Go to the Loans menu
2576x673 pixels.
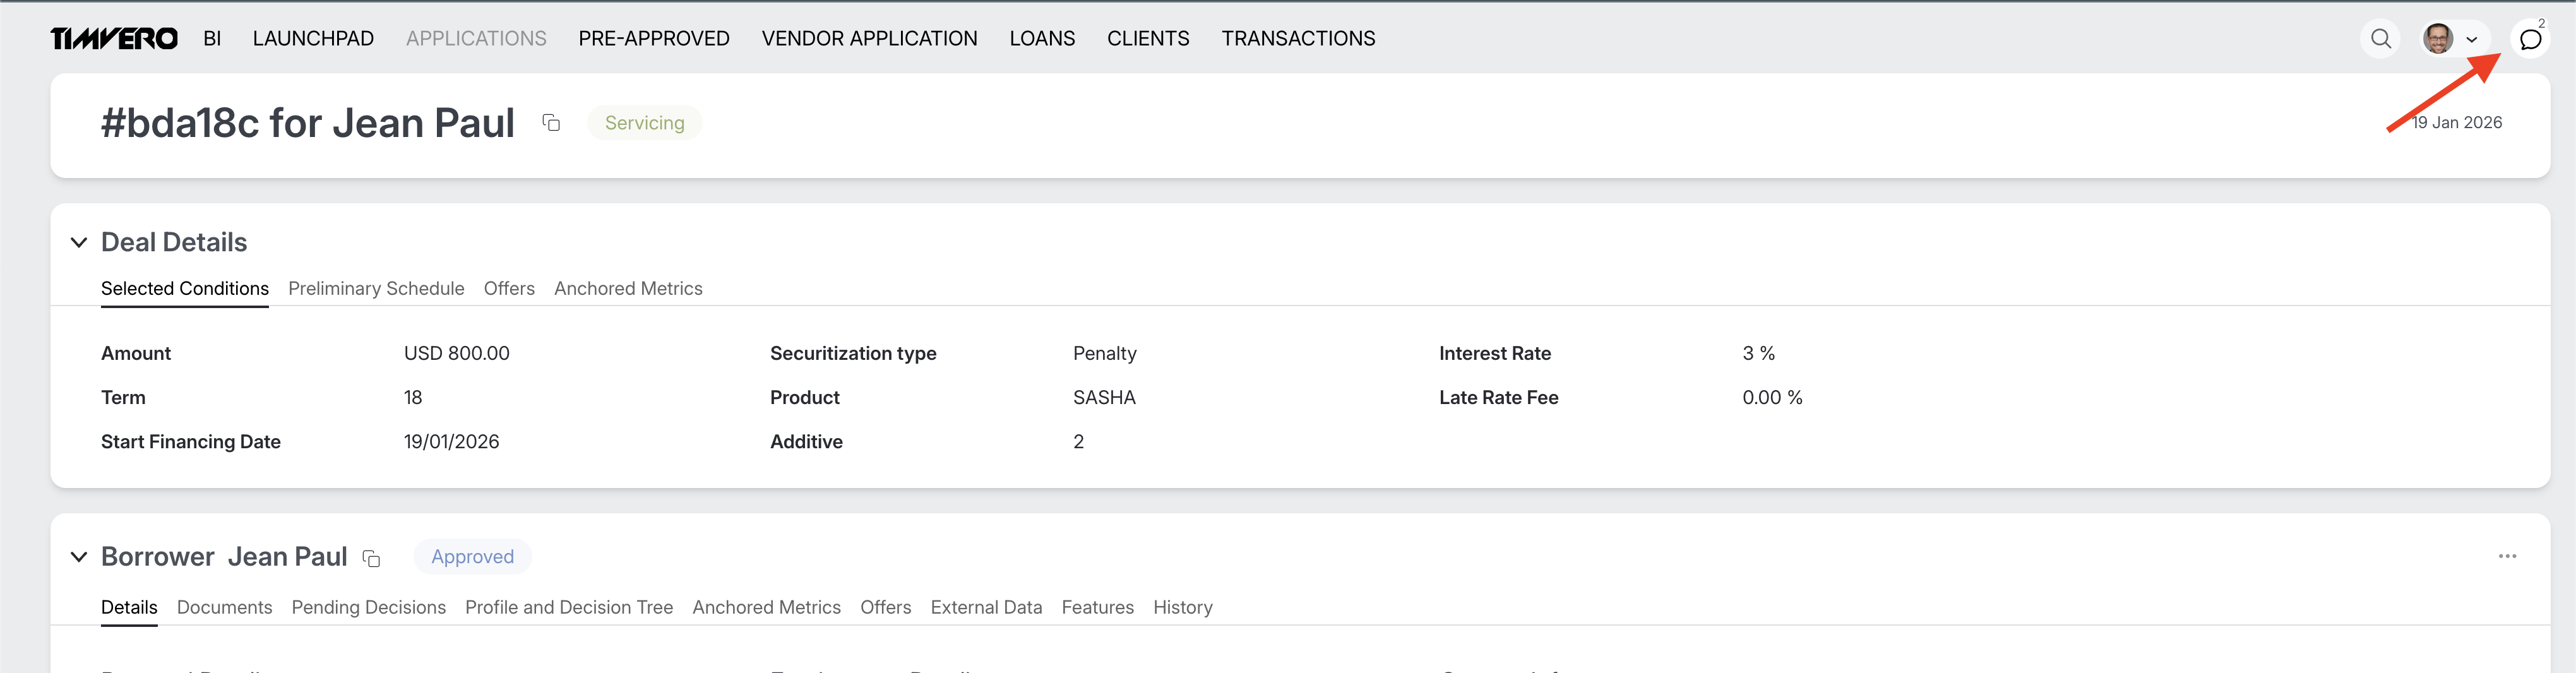coord(1041,38)
